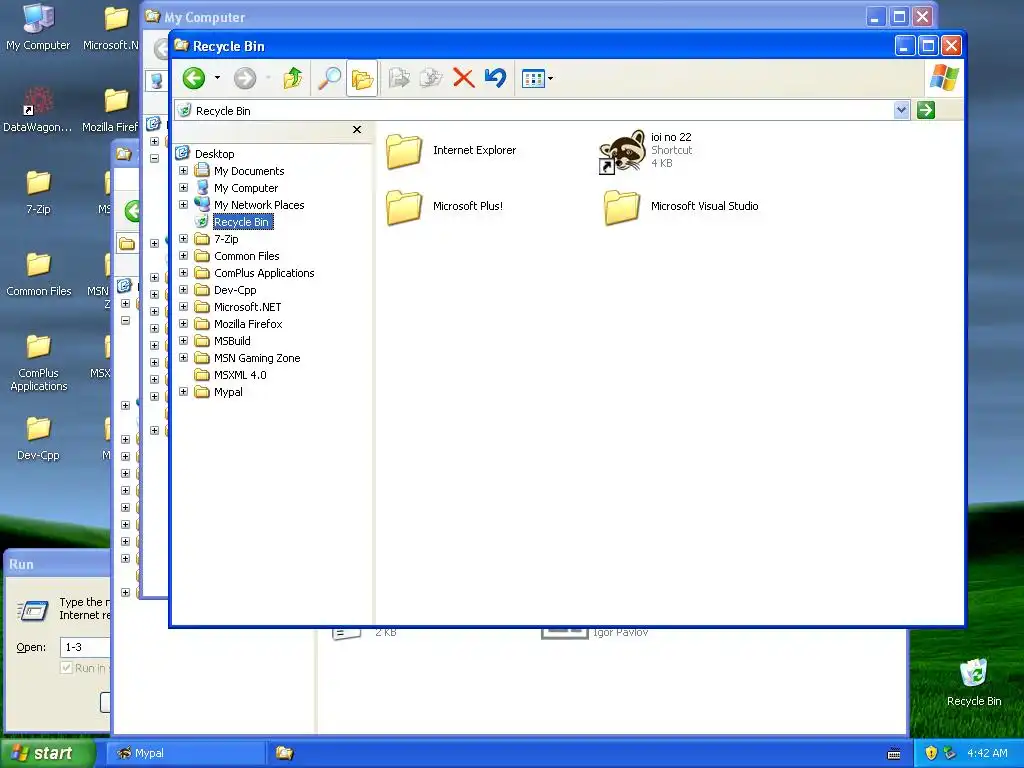Select the Microsoft Plus! folder item
The height and width of the screenshot is (768, 1024).
tap(444, 206)
